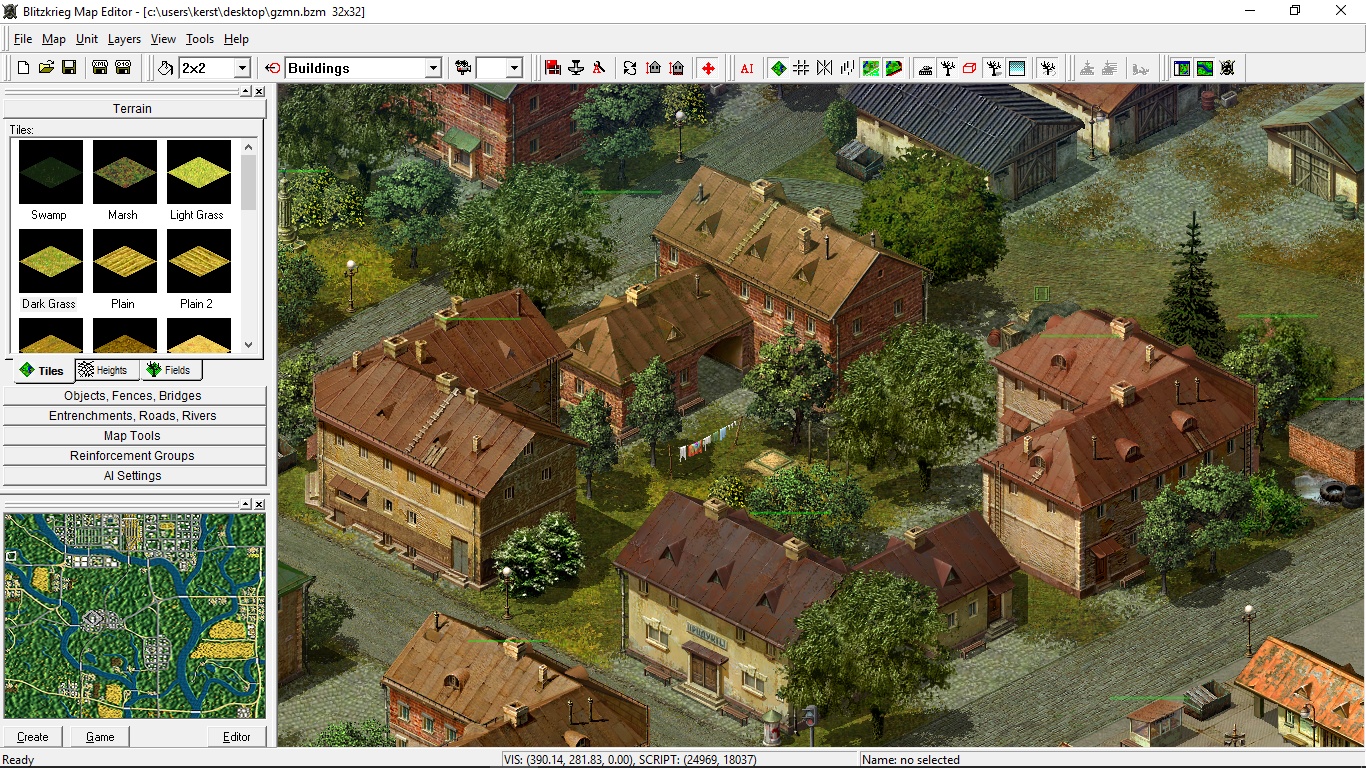Open the Layers menu
The width and height of the screenshot is (1366, 768).
coord(124,39)
